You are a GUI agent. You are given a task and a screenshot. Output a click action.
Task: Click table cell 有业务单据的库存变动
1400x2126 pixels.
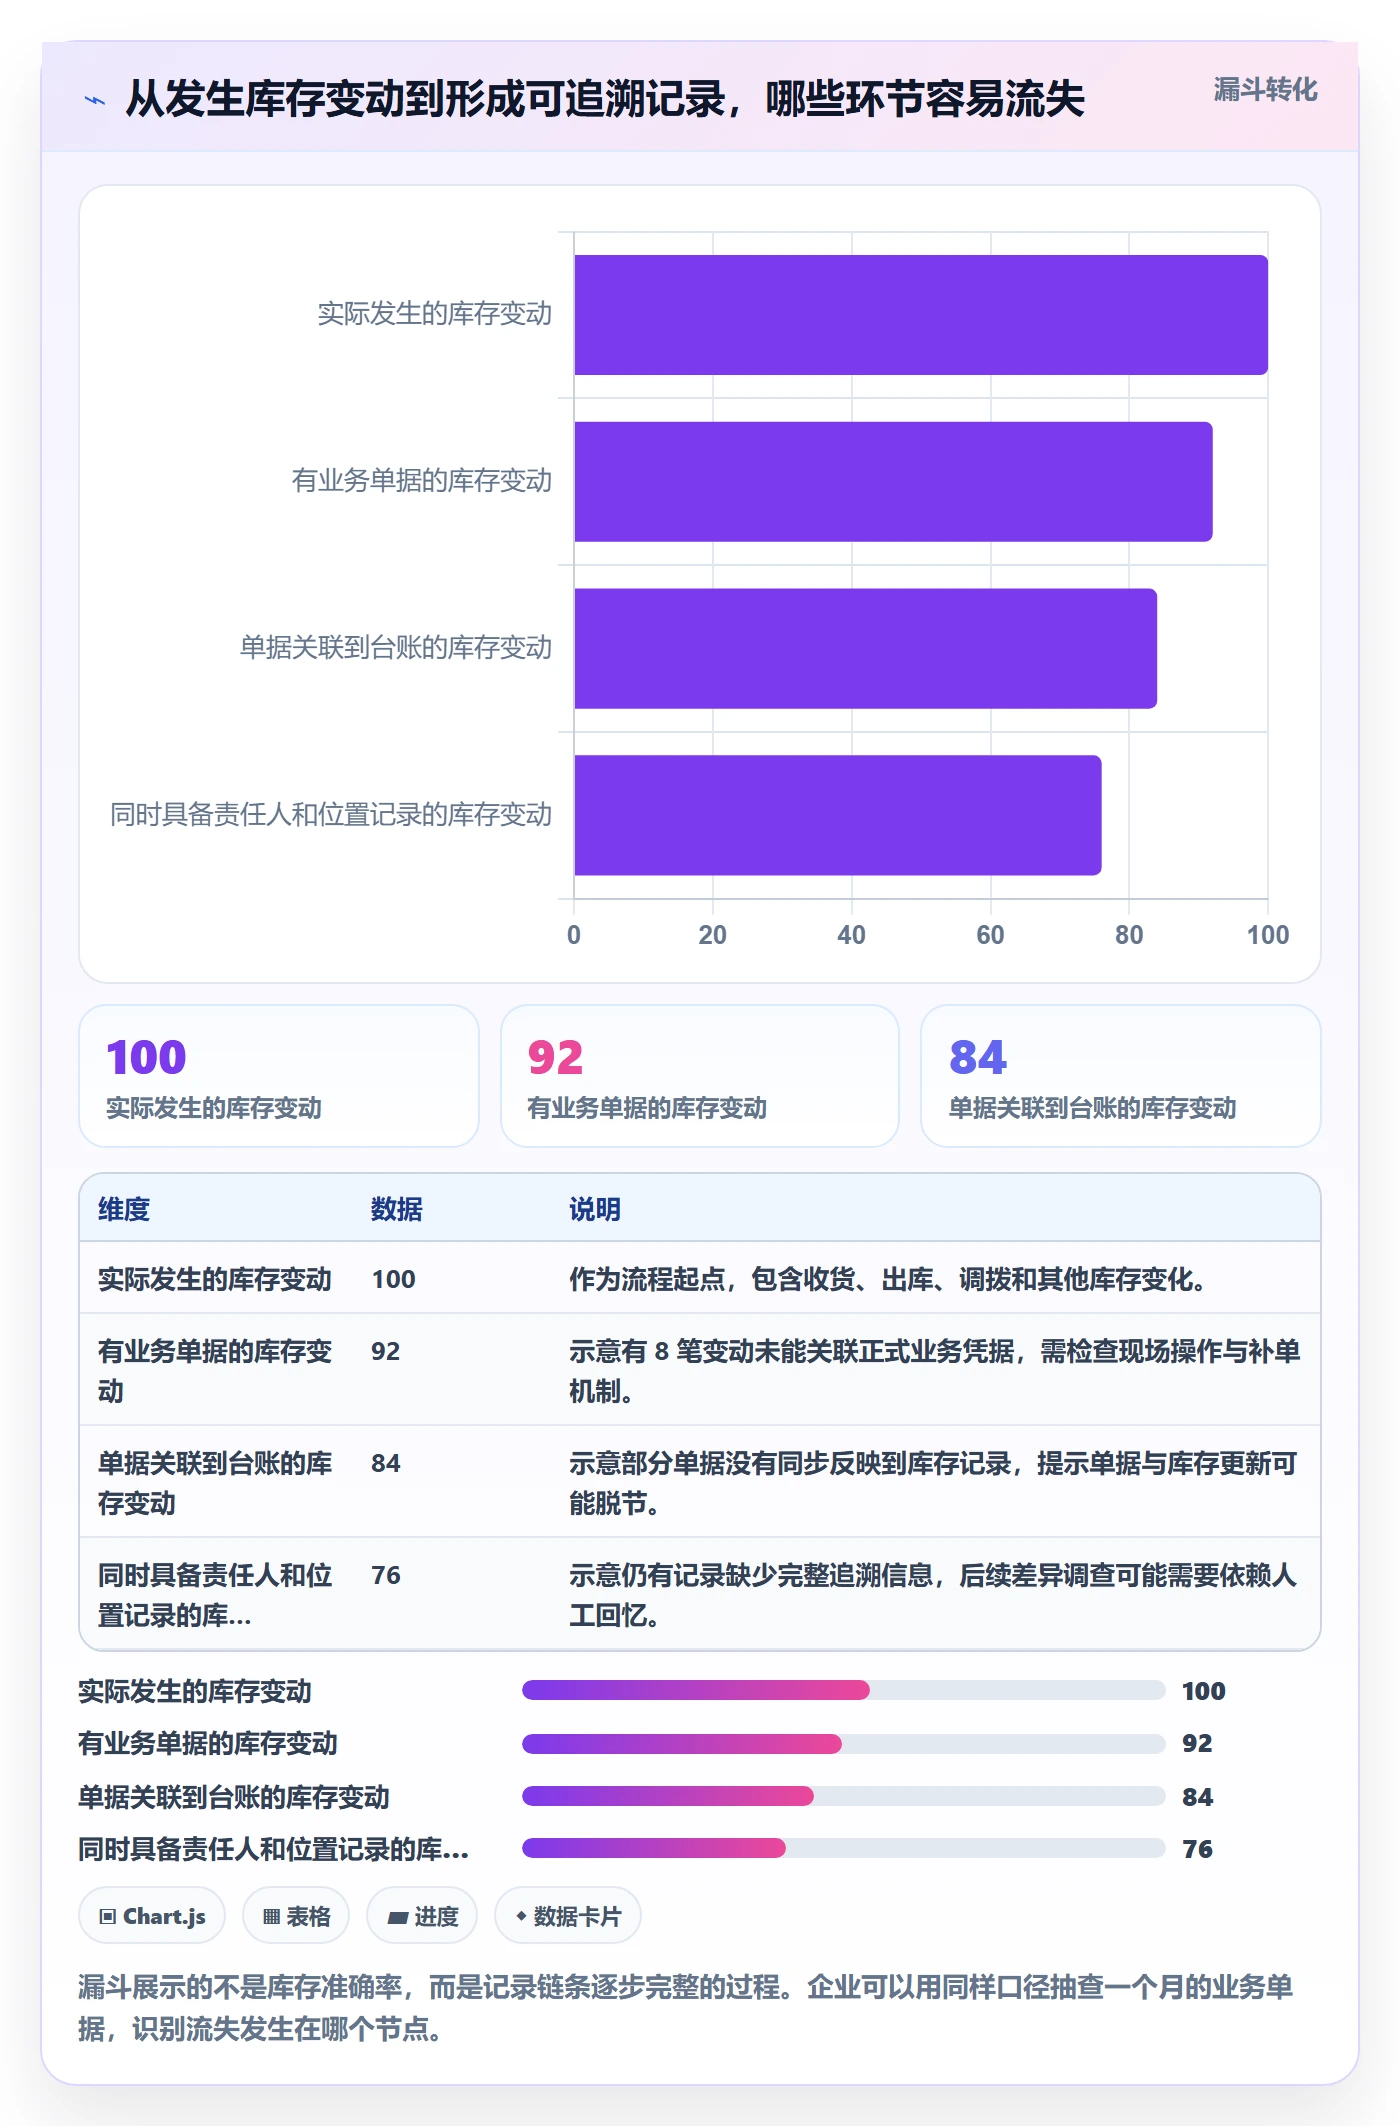click(215, 1370)
